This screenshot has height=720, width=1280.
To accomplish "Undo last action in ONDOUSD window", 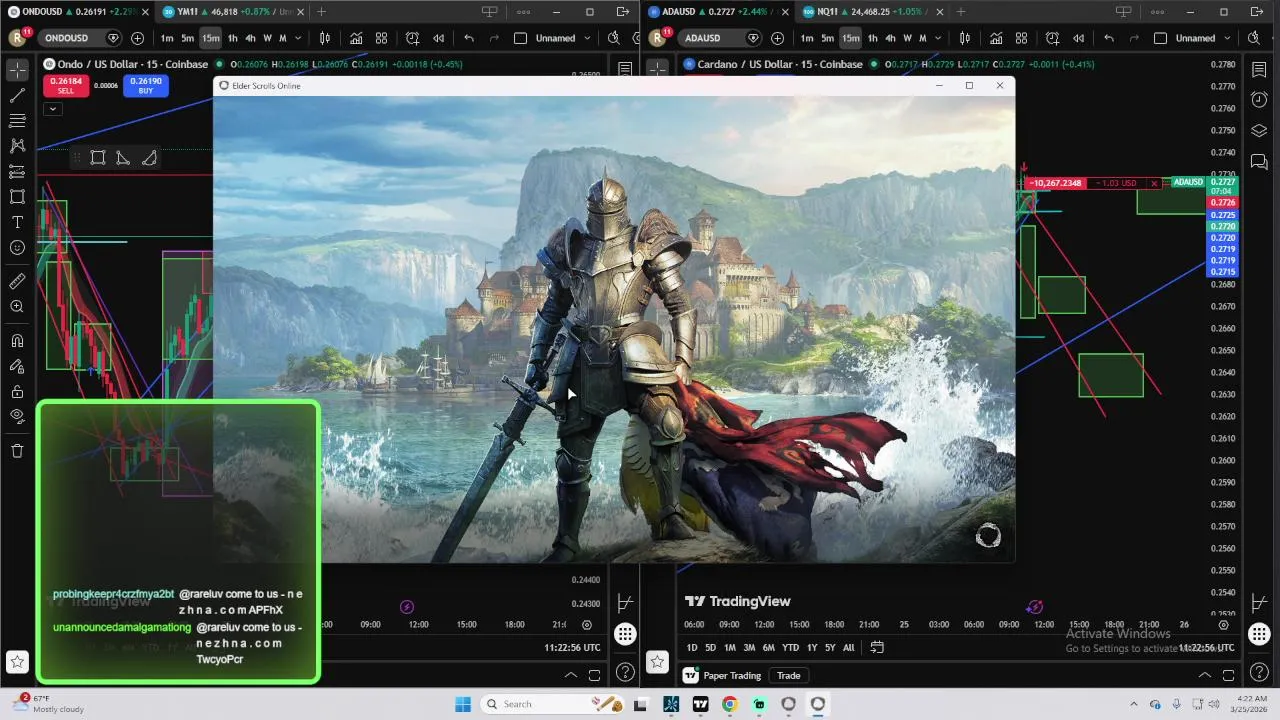I will (x=469, y=38).
